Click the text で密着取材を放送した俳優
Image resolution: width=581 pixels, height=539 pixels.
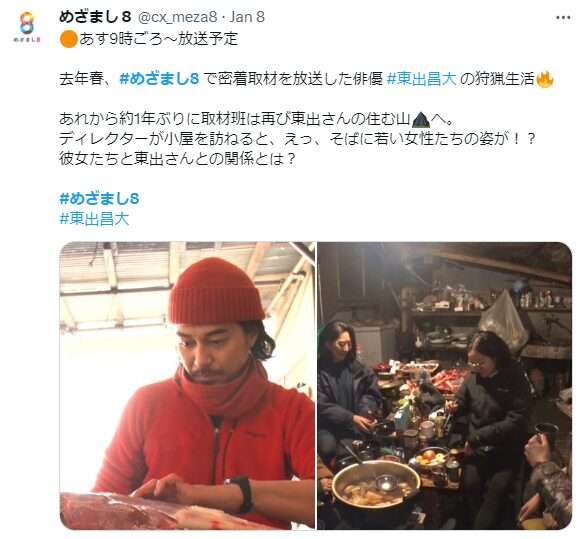click(293, 79)
